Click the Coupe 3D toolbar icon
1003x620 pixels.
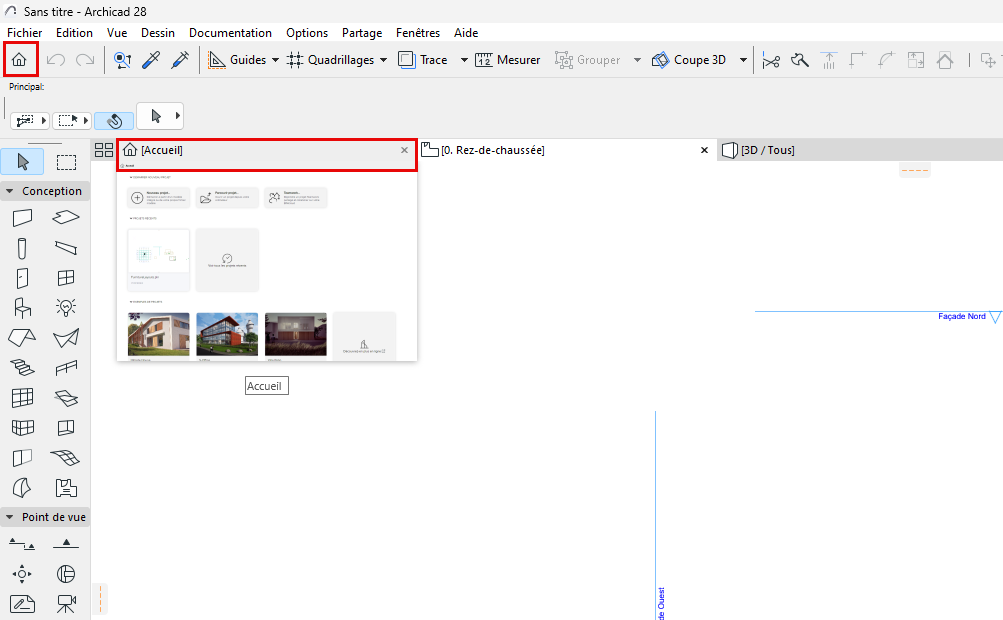tap(661, 59)
